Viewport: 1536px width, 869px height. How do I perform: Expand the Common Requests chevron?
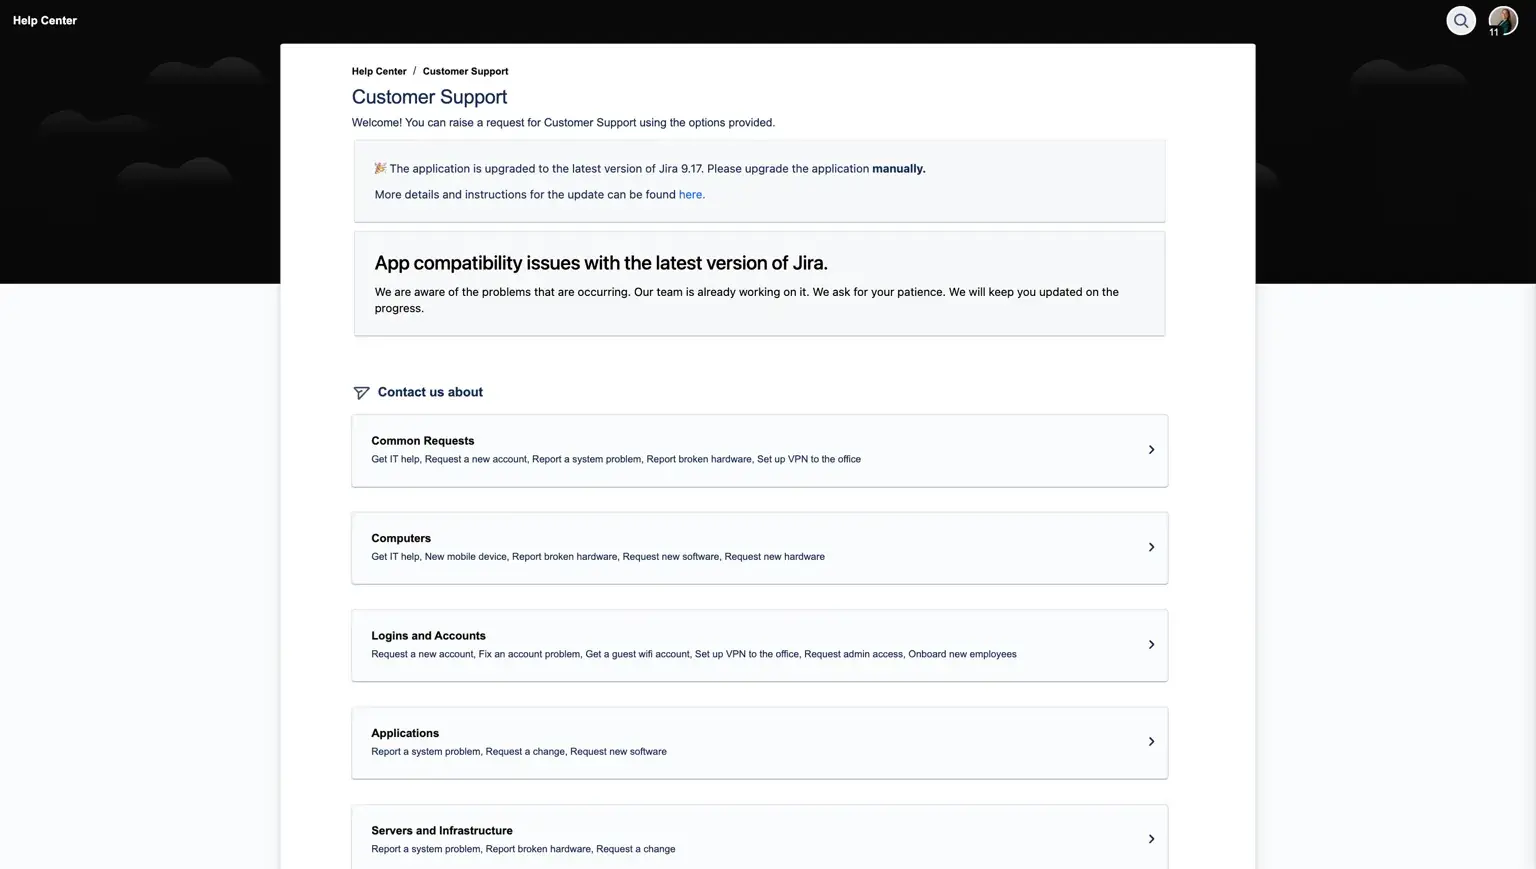coord(1151,450)
